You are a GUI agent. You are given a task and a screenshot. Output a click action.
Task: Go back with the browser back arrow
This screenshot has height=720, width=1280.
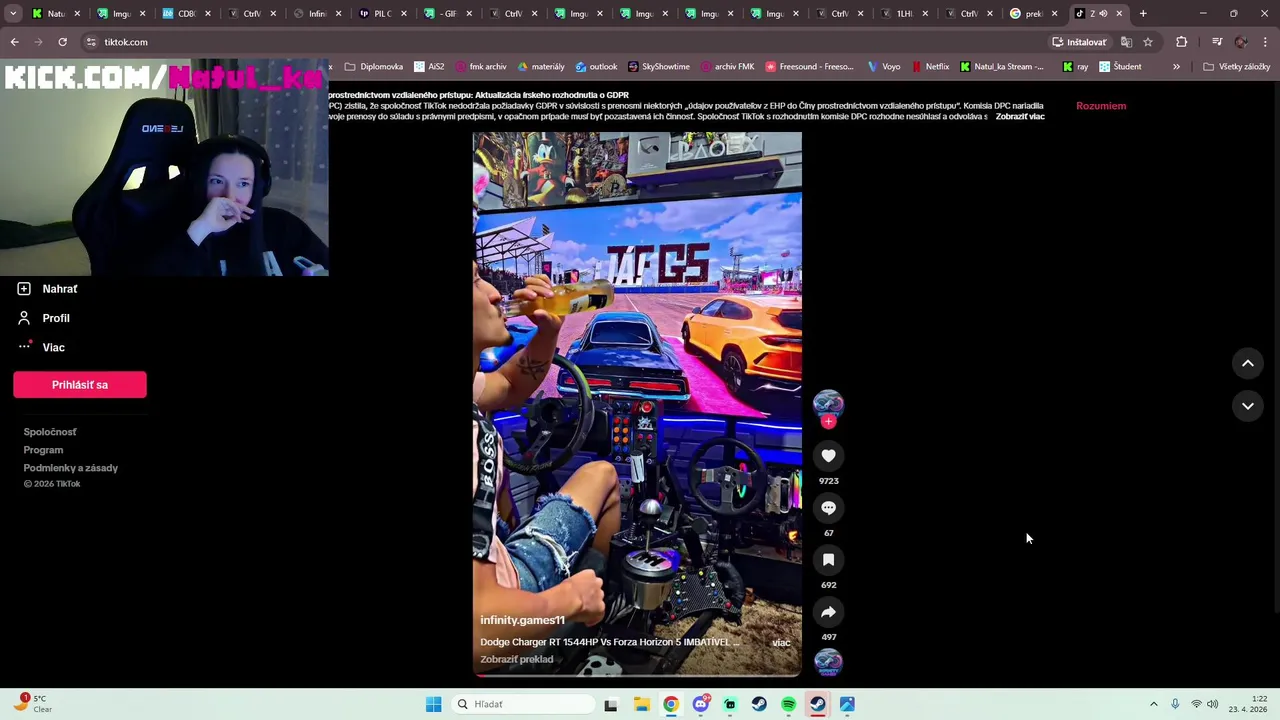click(x=14, y=42)
